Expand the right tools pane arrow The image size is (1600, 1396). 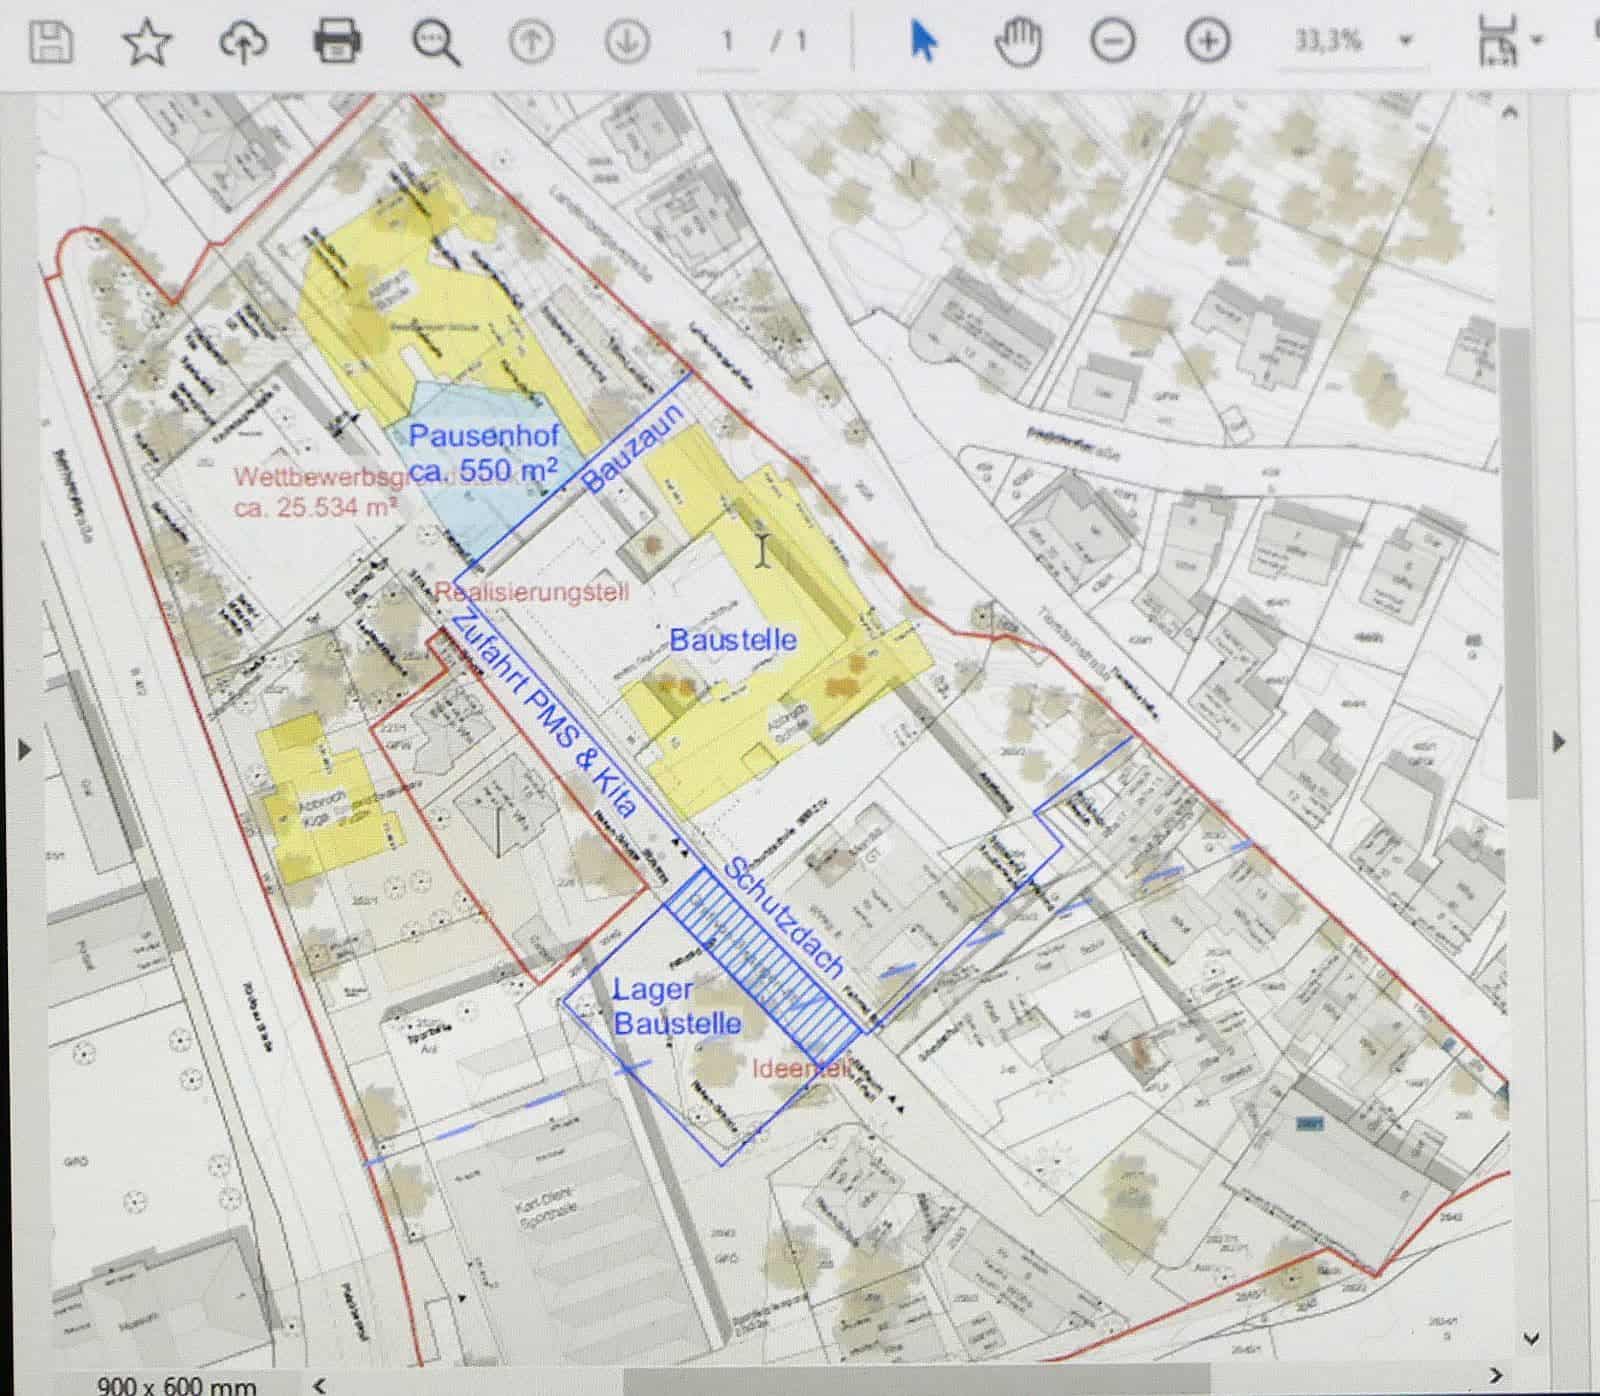(x=1558, y=742)
